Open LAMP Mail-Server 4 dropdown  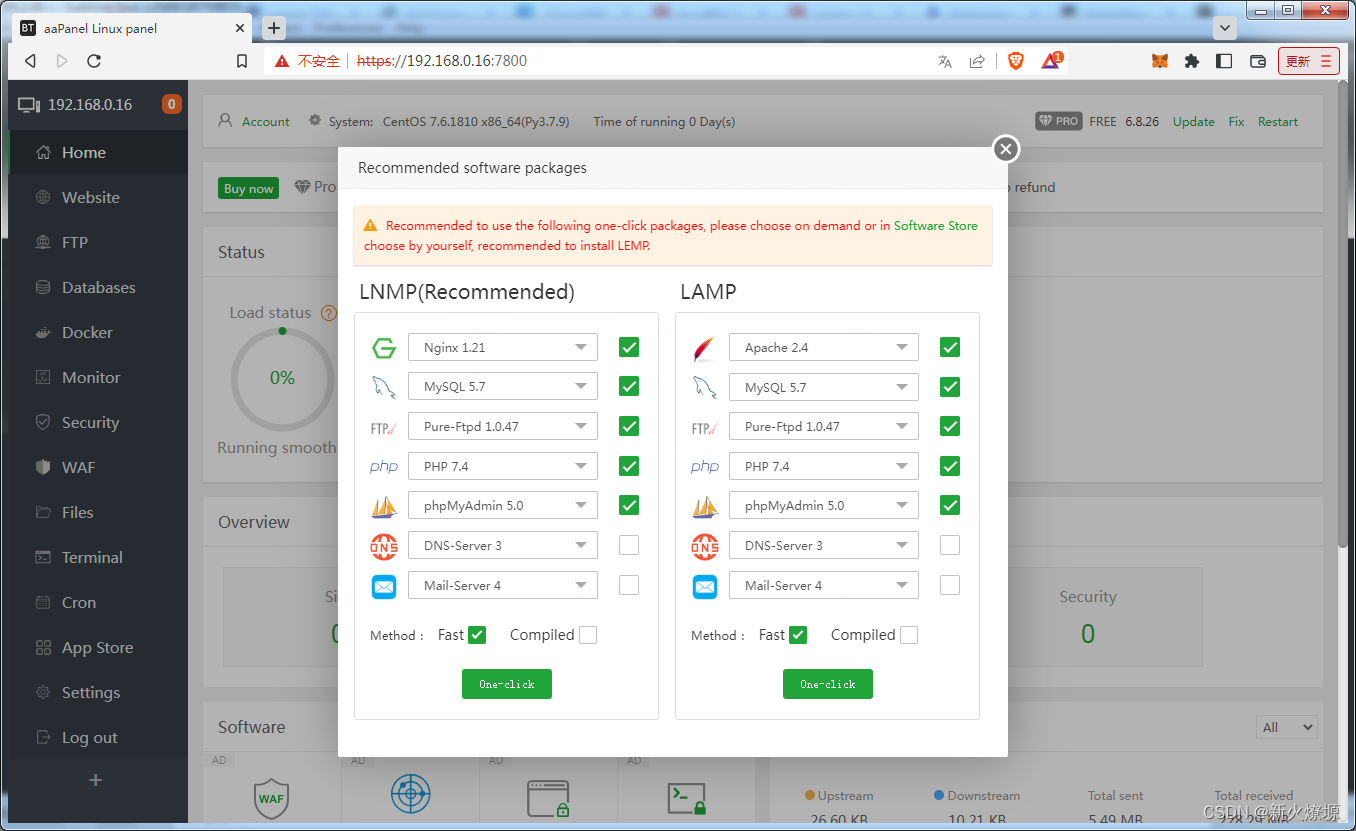click(824, 585)
